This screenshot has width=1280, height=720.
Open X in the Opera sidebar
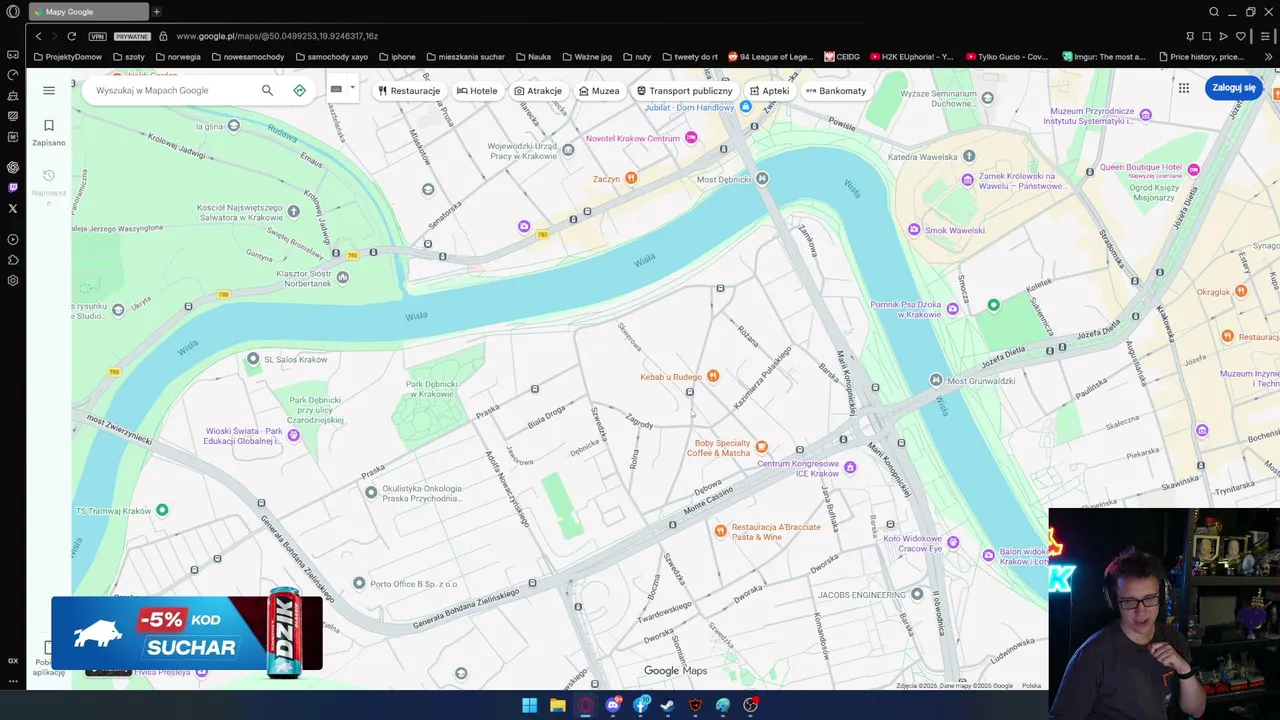(13, 208)
